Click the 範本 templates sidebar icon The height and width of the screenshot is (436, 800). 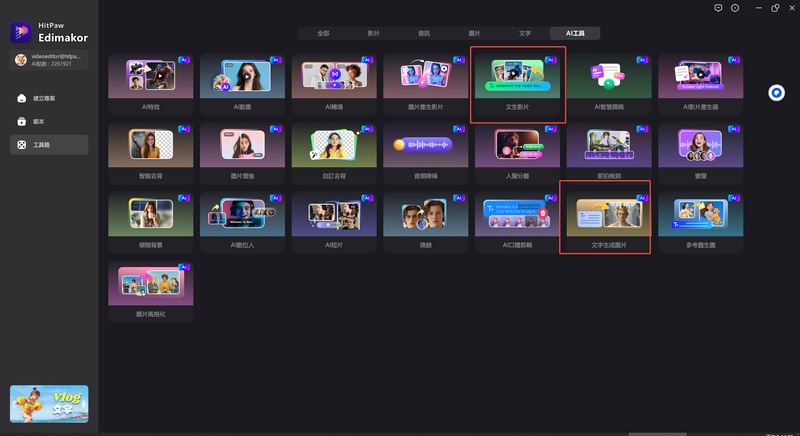[x=21, y=121]
